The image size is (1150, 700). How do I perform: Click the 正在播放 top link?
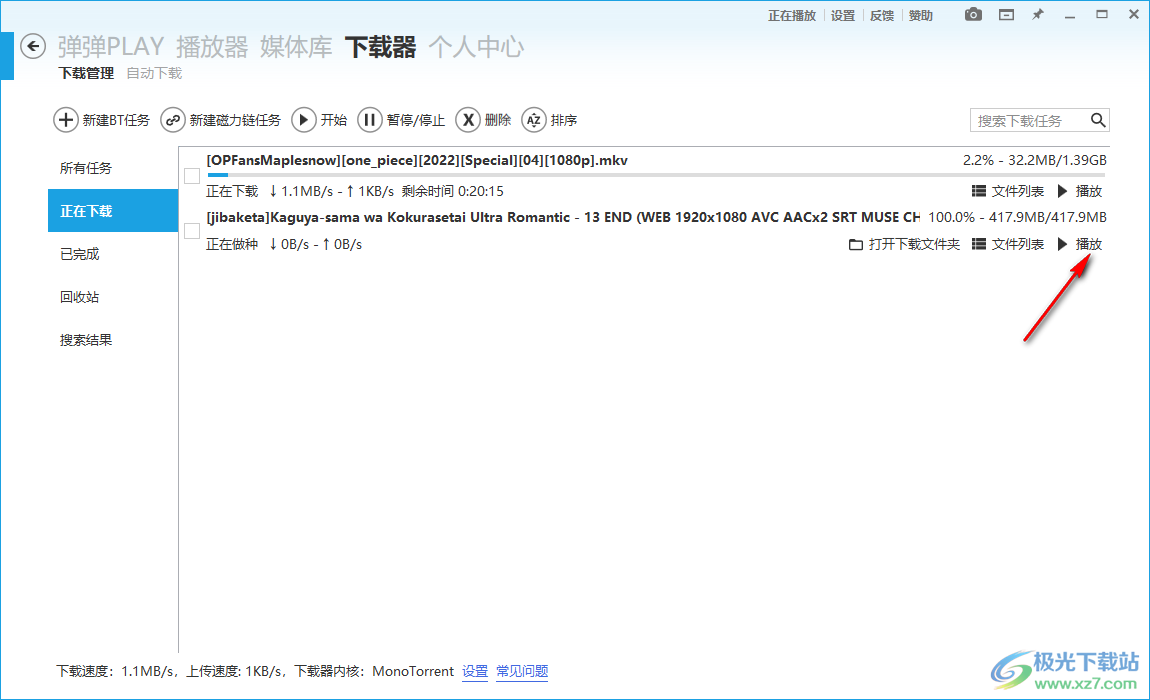tap(791, 15)
